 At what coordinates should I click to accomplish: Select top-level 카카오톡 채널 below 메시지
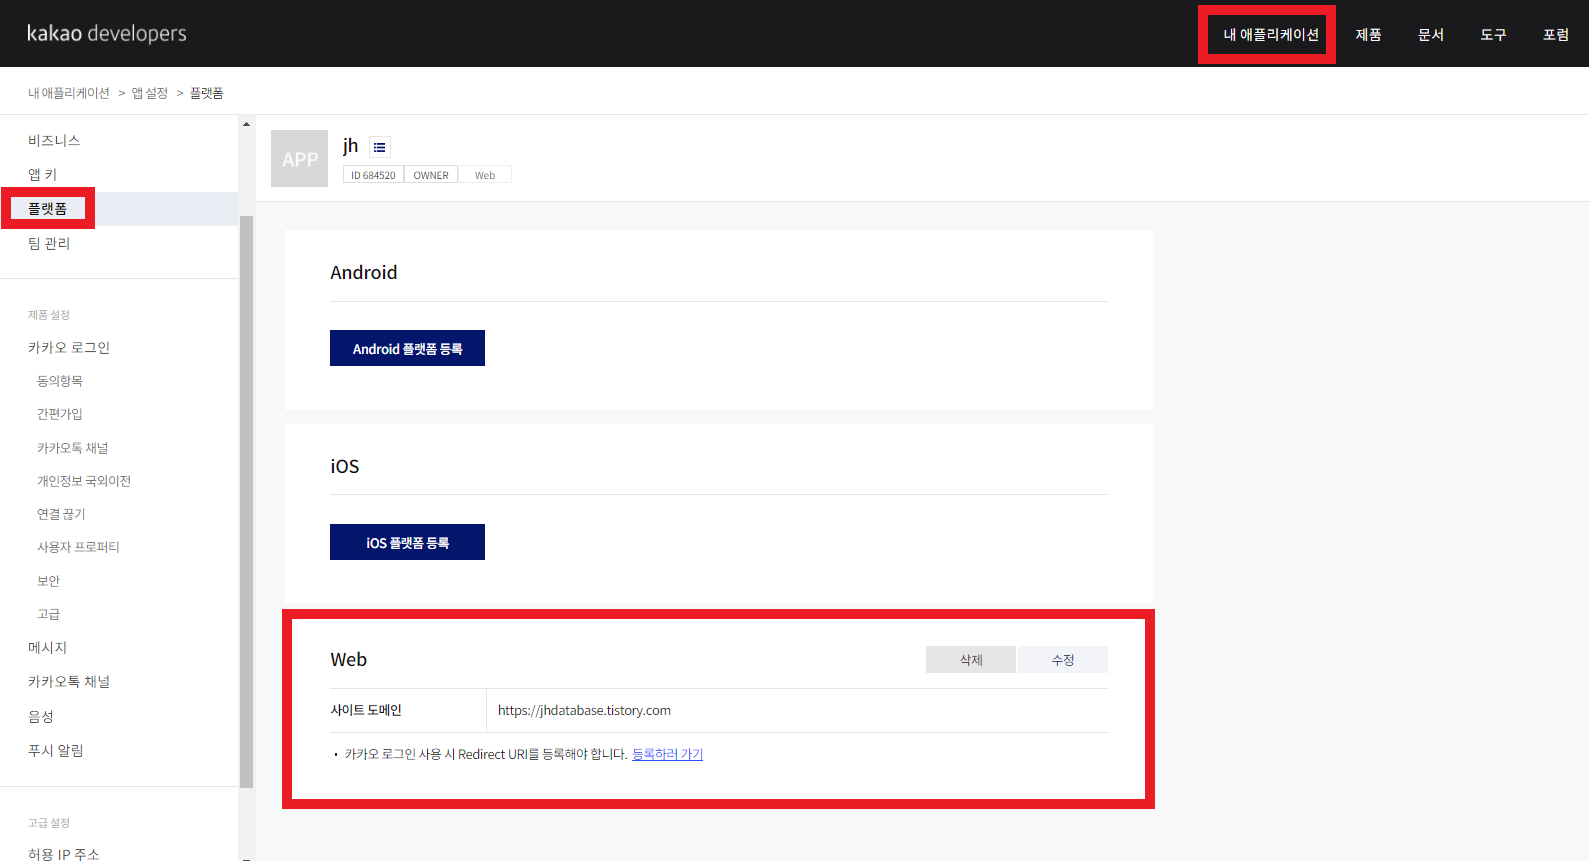[x=69, y=682]
